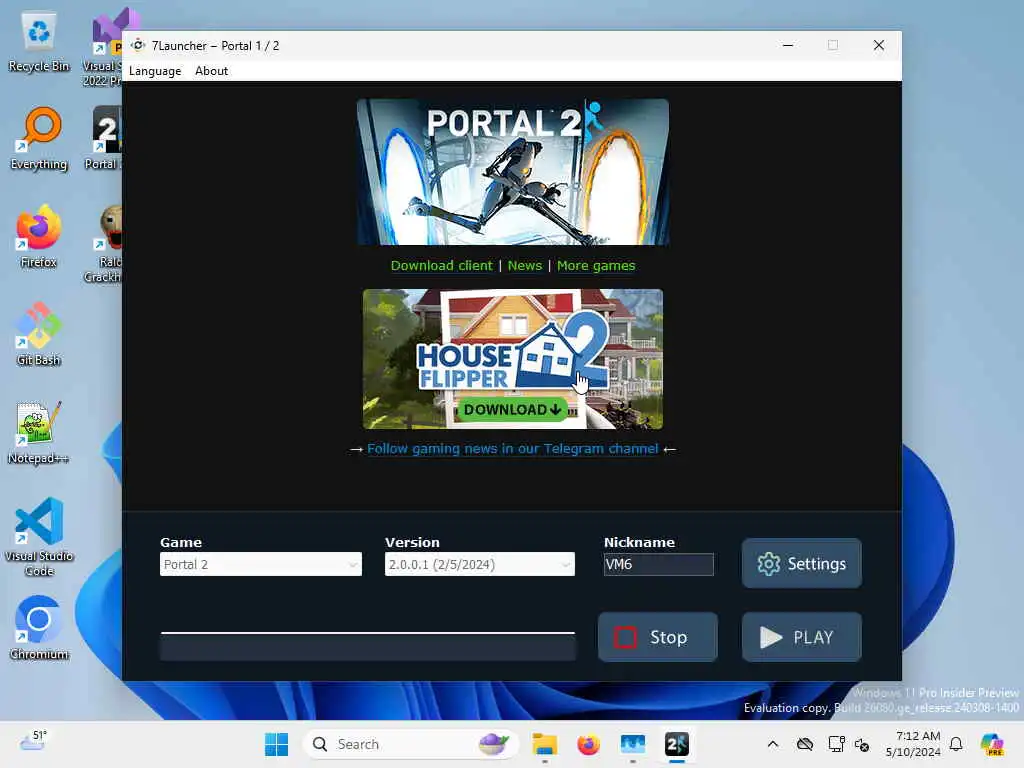The height and width of the screenshot is (768, 1024).
Task: Click the House Flipper 2 download banner
Action: click(x=513, y=359)
